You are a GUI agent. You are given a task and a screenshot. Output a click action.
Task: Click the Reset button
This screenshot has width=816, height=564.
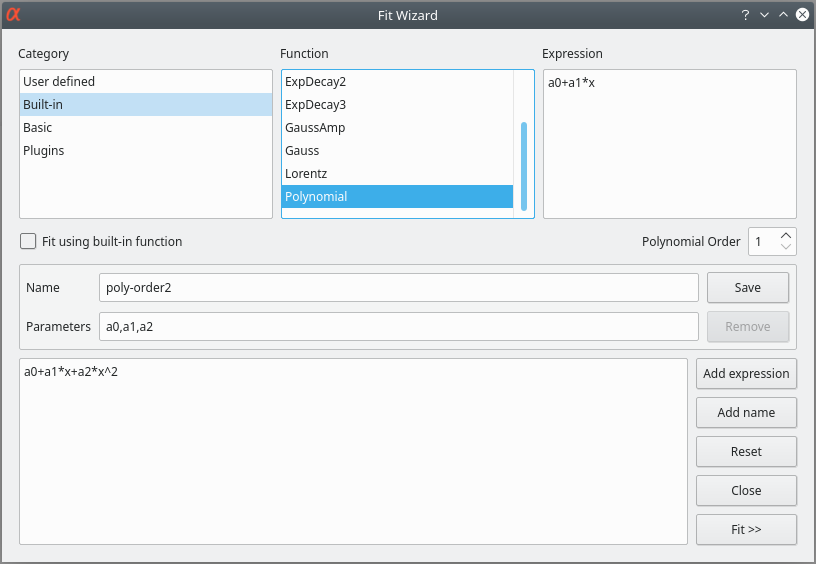click(746, 451)
